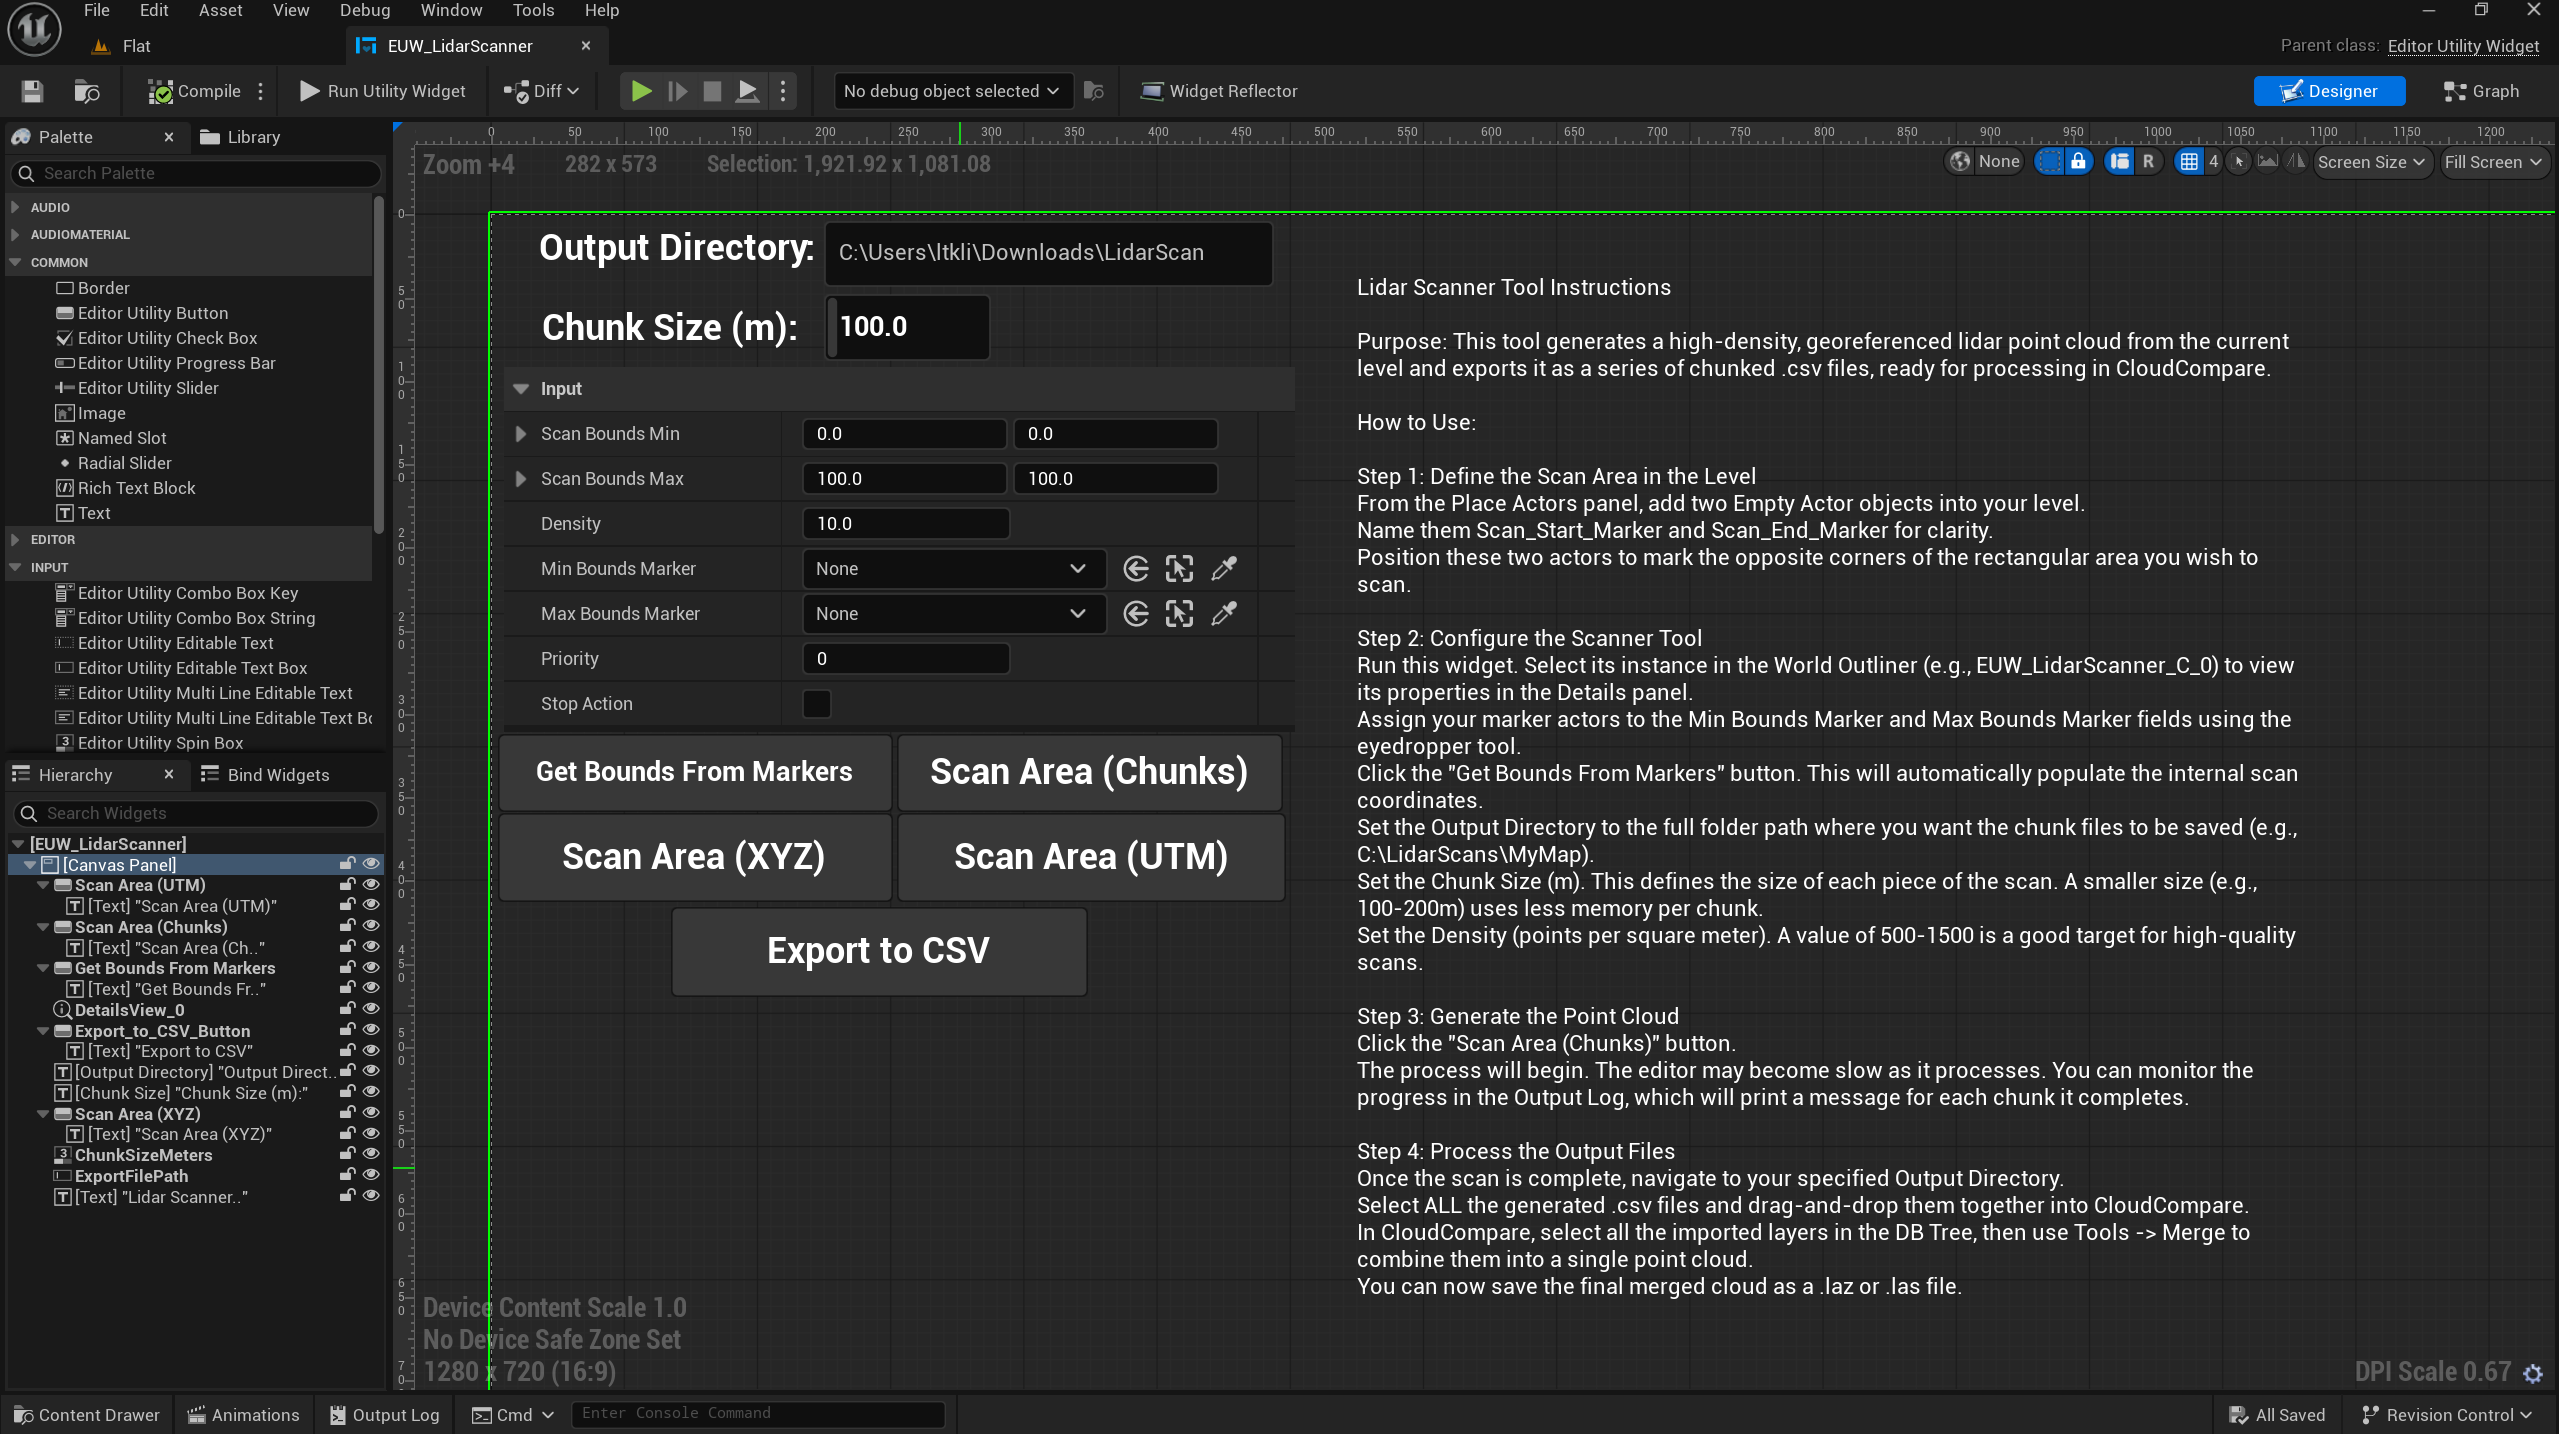Open the Fill Screen dropdown
The image size is (2559, 1434).
tap(2492, 162)
